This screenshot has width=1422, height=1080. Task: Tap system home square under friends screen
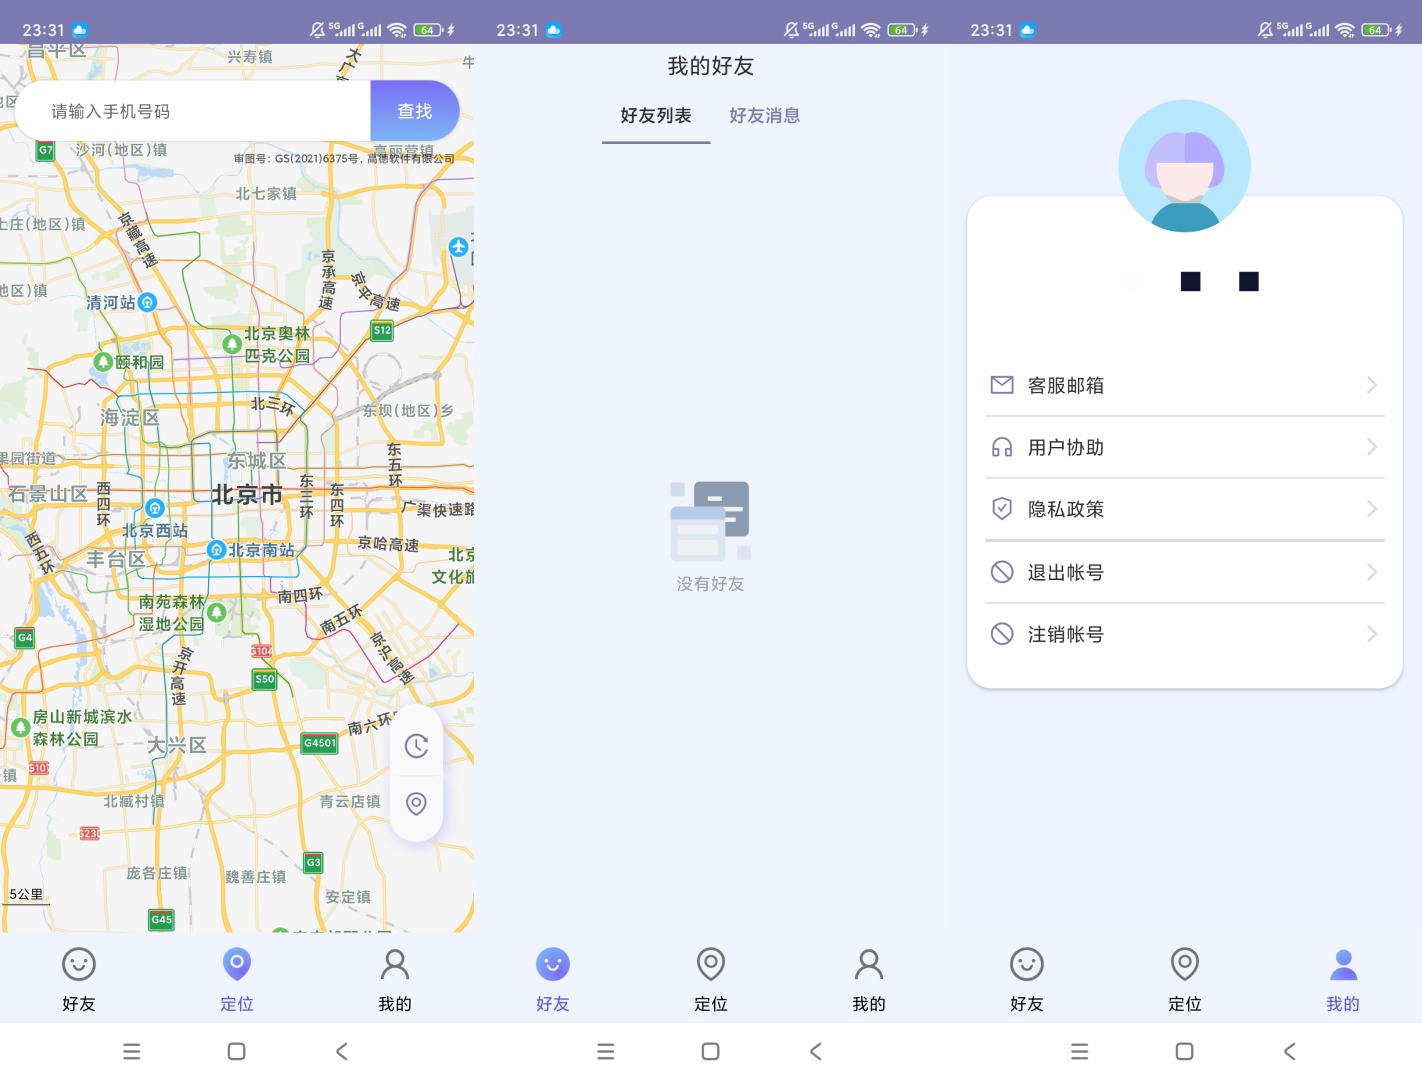pyautogui.click(x=711, y=1051)
